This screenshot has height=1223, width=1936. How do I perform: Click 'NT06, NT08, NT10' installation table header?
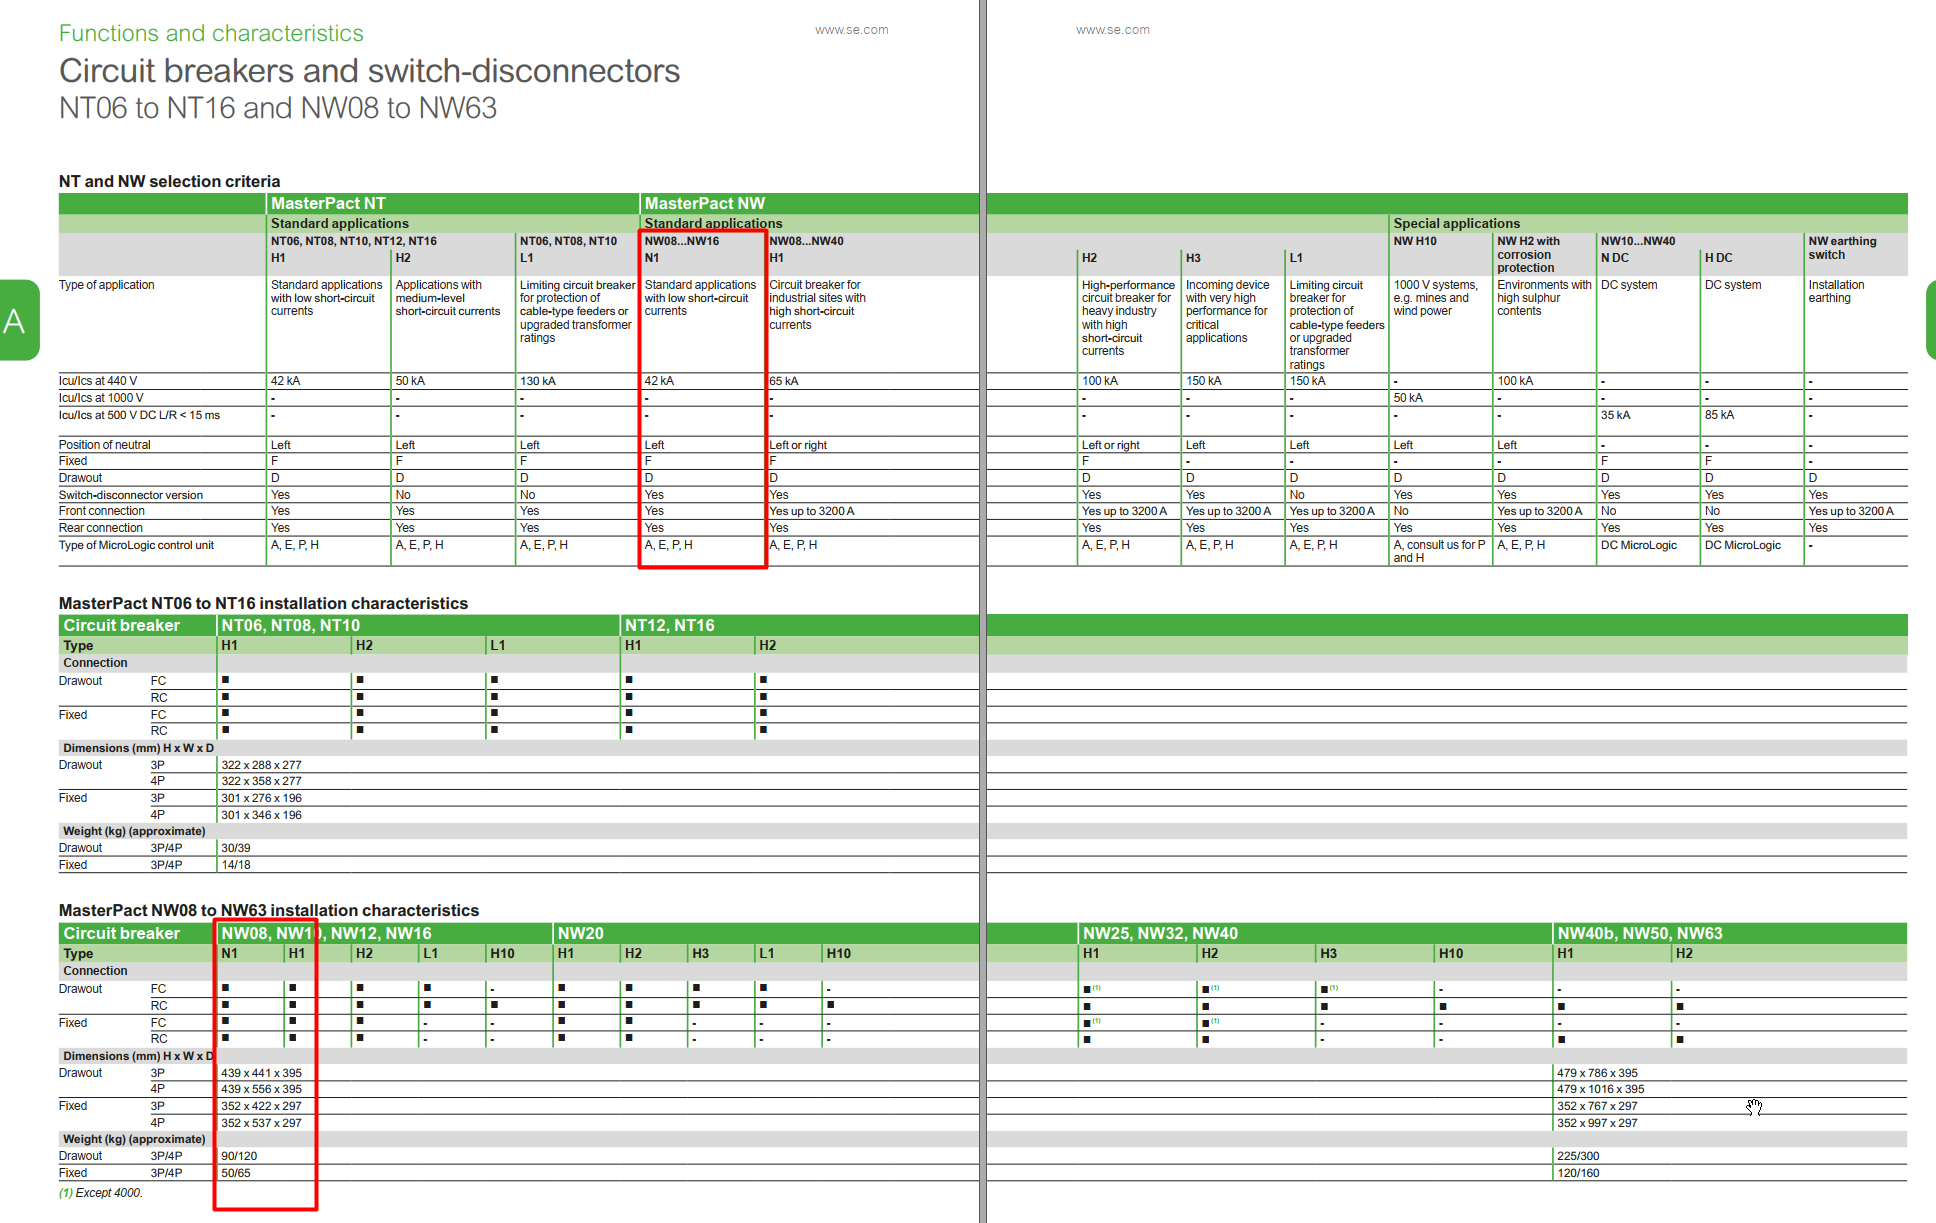[290, 625]
